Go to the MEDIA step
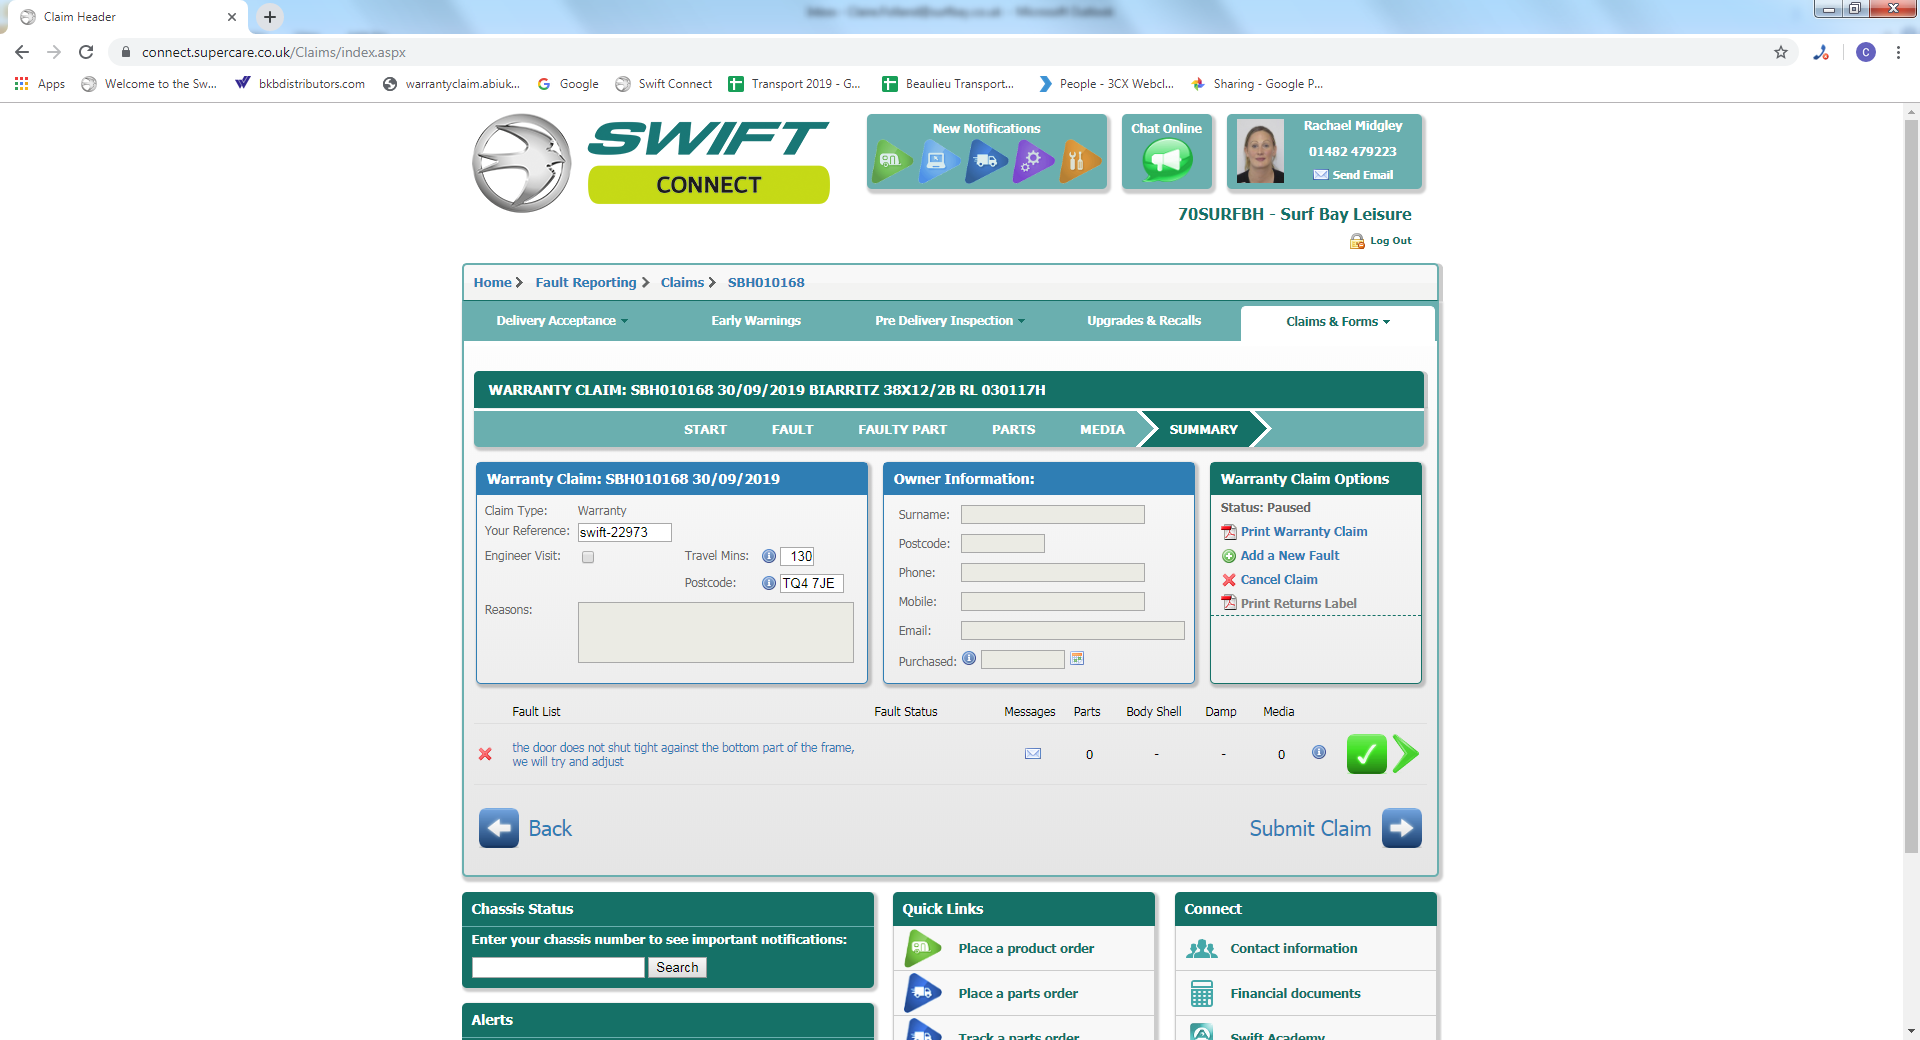 1102,429
